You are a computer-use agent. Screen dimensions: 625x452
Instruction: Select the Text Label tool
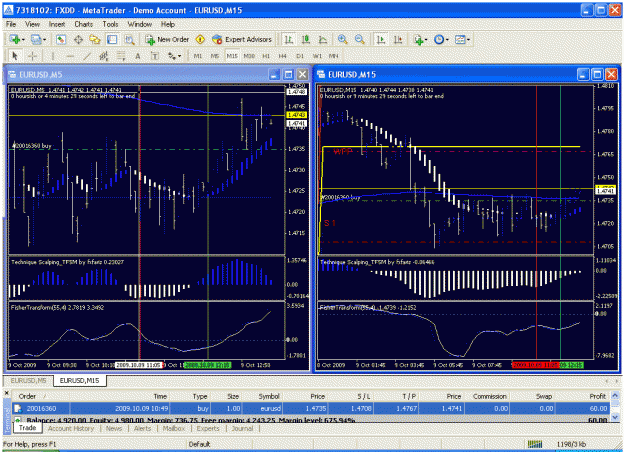pos(155,56)
